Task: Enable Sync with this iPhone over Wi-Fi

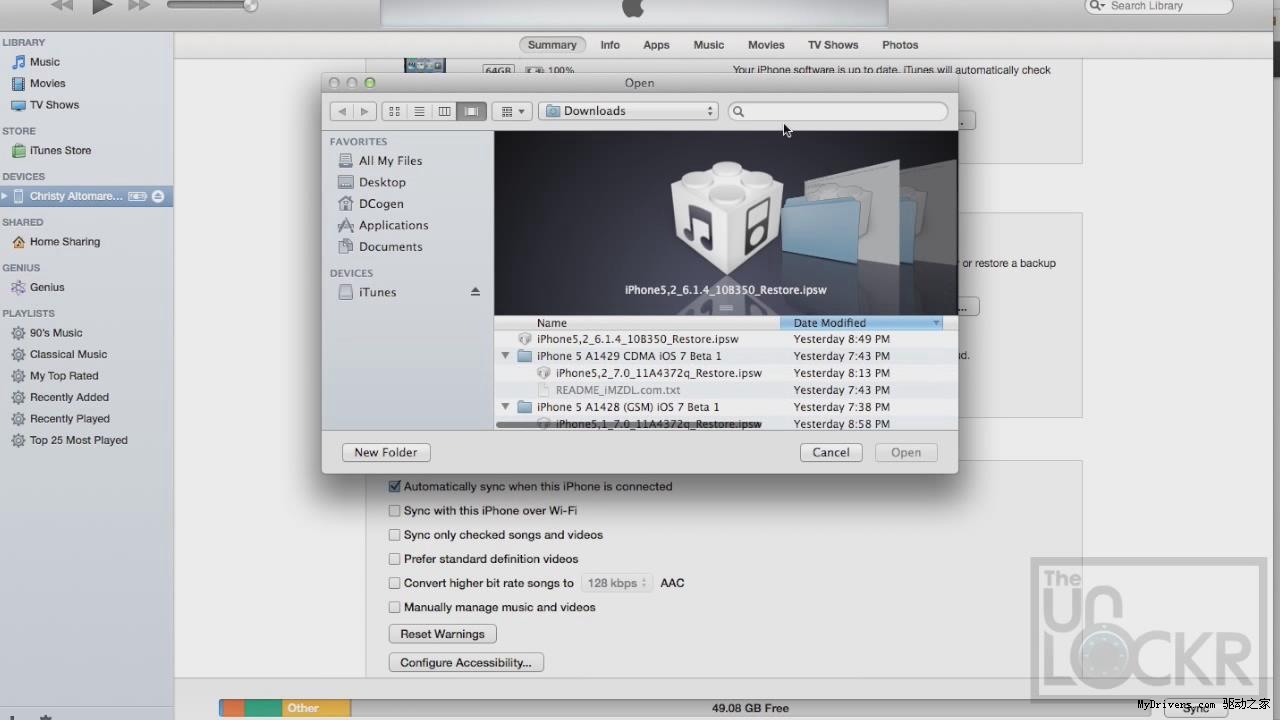Action: [394, 511]
